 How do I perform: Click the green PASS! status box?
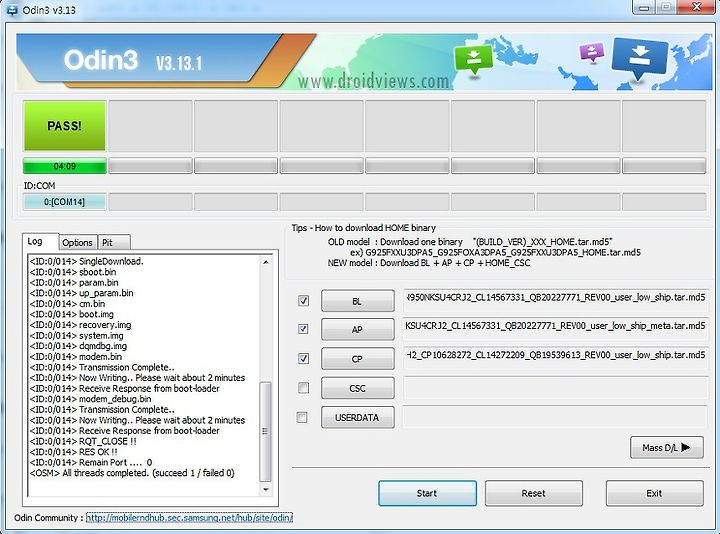click(x=65, y=126)
